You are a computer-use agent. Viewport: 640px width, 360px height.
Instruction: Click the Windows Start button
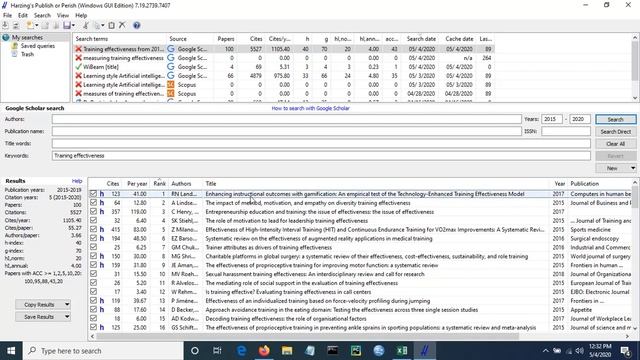click(11, 351)
